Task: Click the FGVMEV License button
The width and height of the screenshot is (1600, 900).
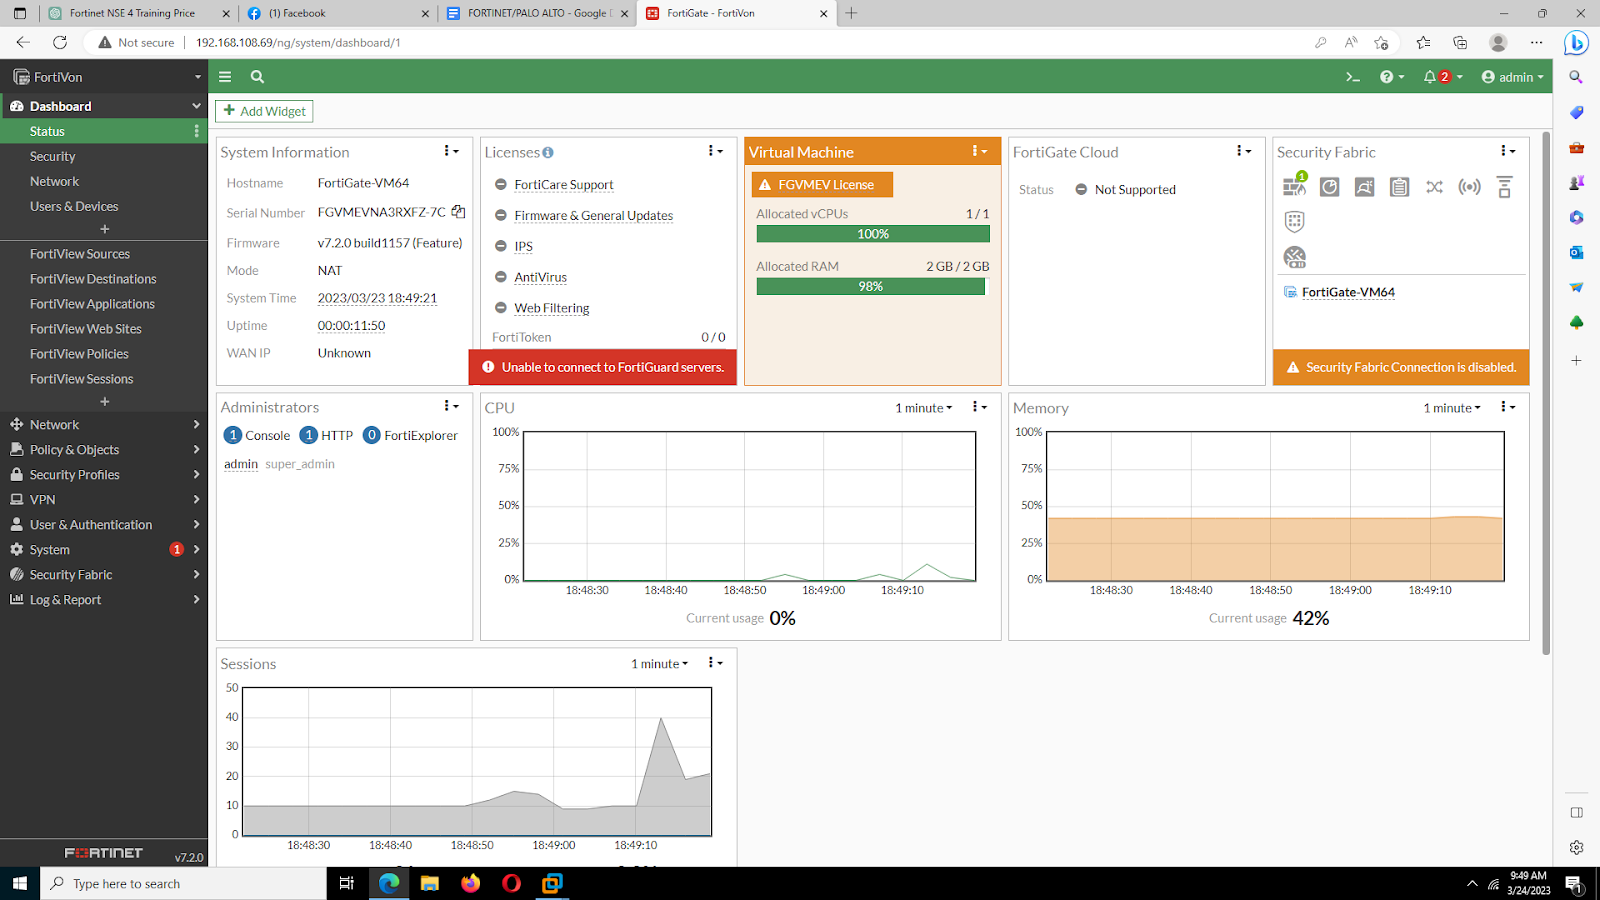Action: coord(822,185)
